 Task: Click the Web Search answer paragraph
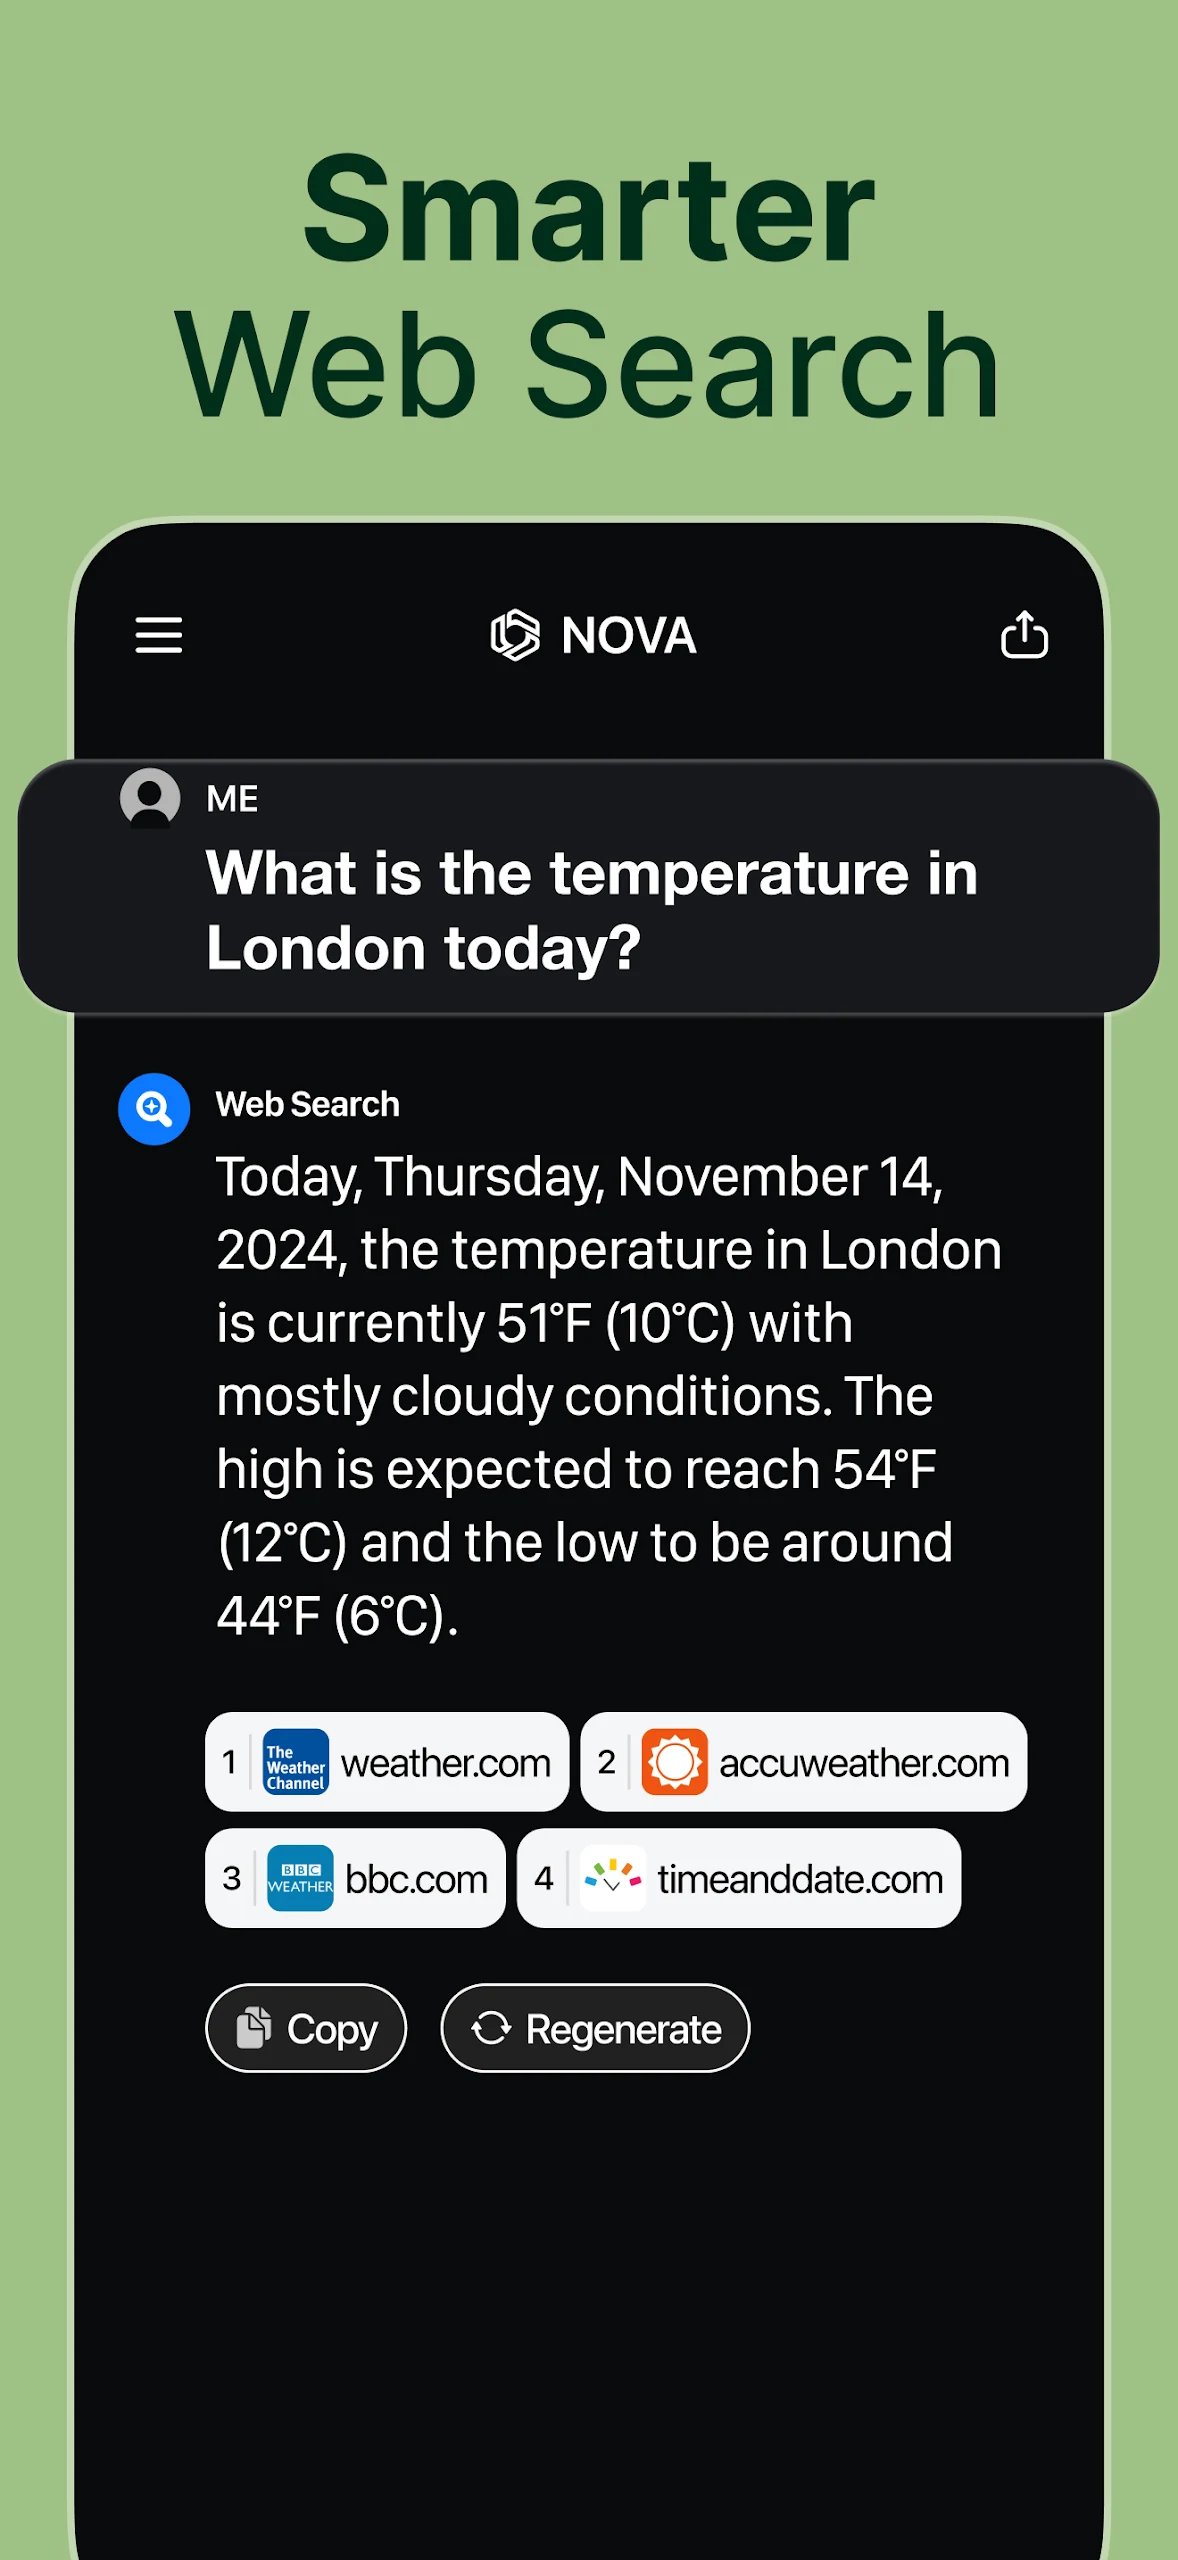click(608, 1396)
